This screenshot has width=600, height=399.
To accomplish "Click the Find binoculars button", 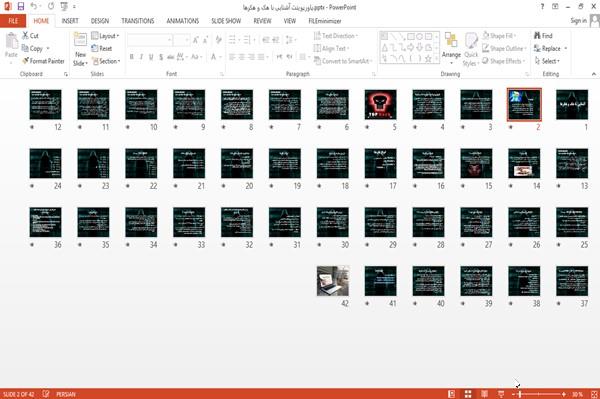I will pos(543,36).
